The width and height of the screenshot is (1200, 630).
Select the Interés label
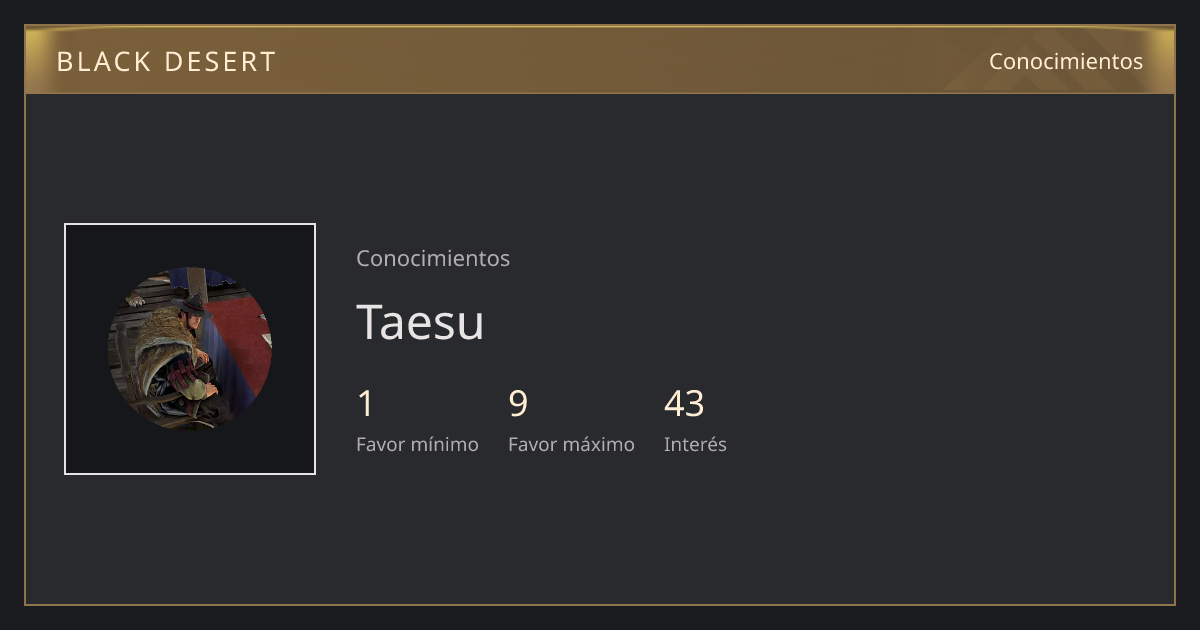(x=695, y=444)
